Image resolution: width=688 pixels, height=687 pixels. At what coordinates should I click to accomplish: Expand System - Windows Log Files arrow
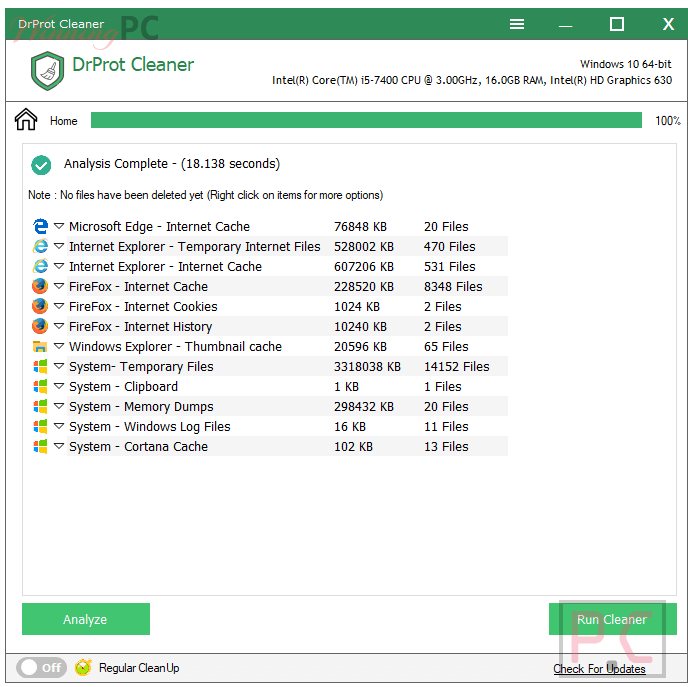59,426
